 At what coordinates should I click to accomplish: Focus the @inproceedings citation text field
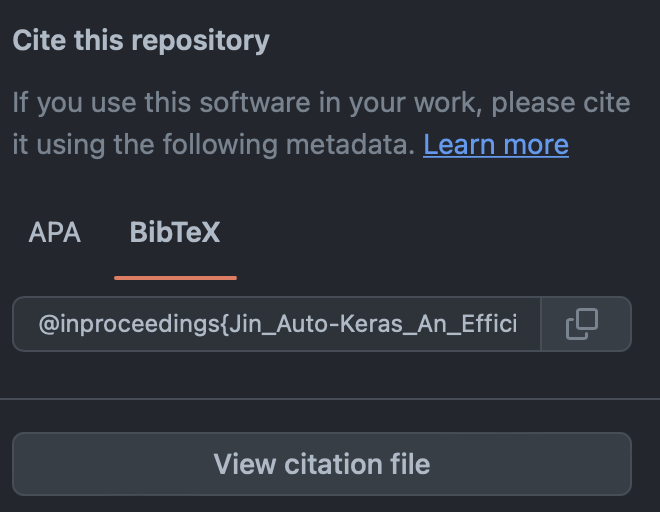click(x=277, y=324)
